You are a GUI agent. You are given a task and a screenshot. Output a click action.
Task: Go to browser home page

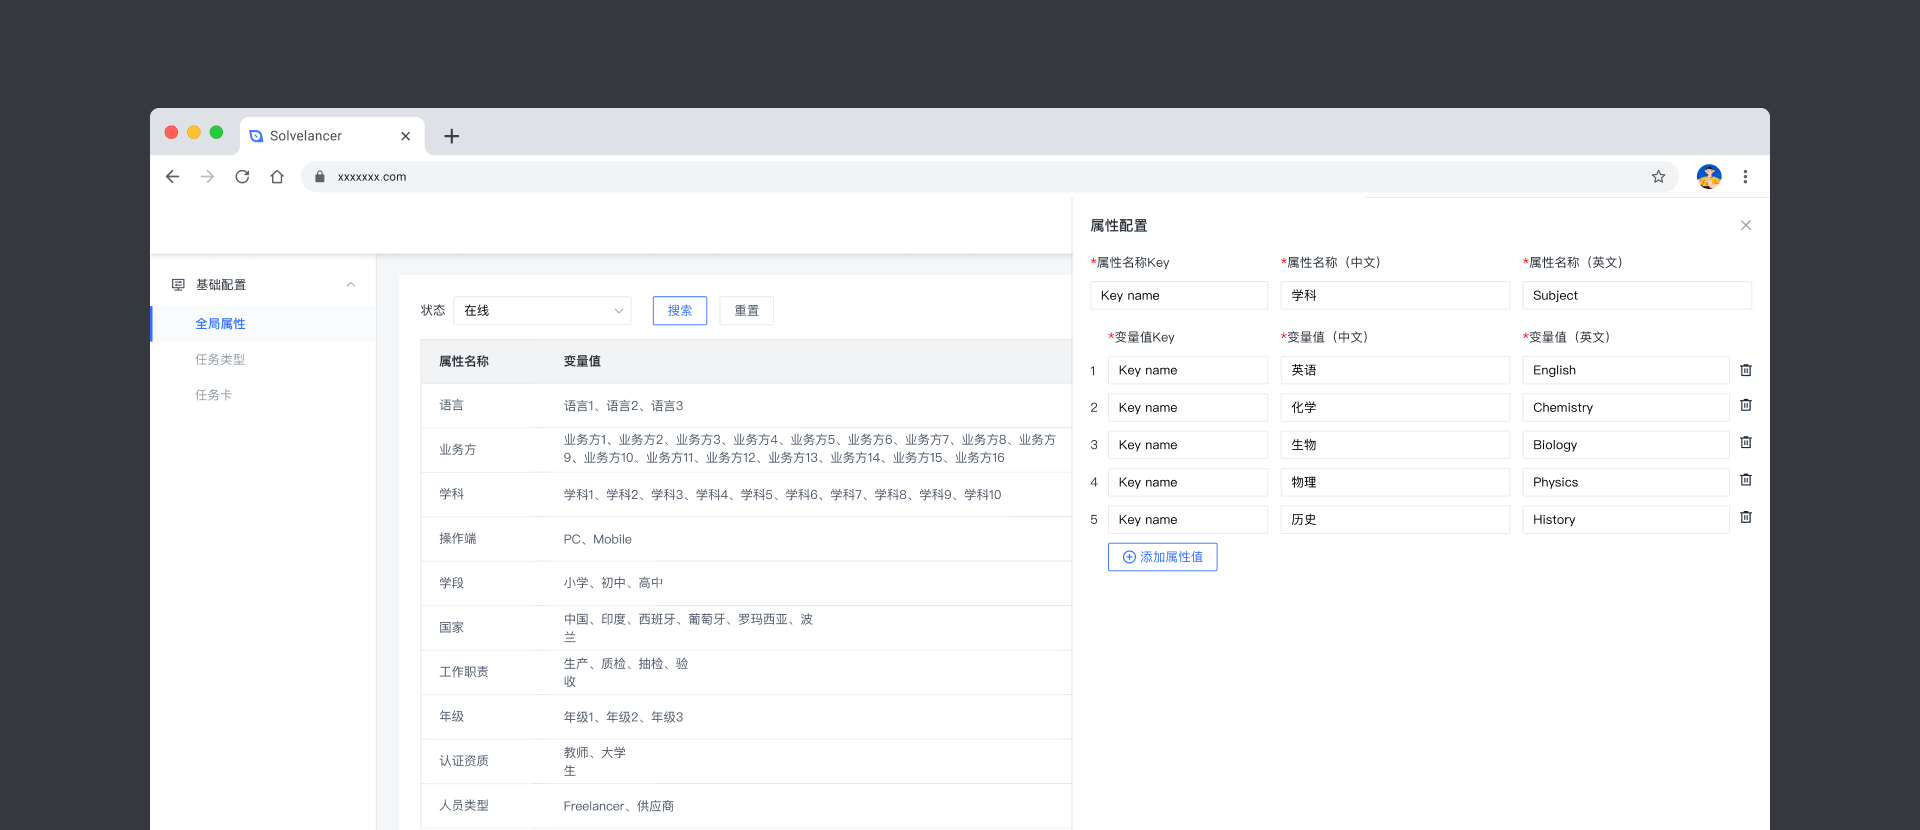277,177
